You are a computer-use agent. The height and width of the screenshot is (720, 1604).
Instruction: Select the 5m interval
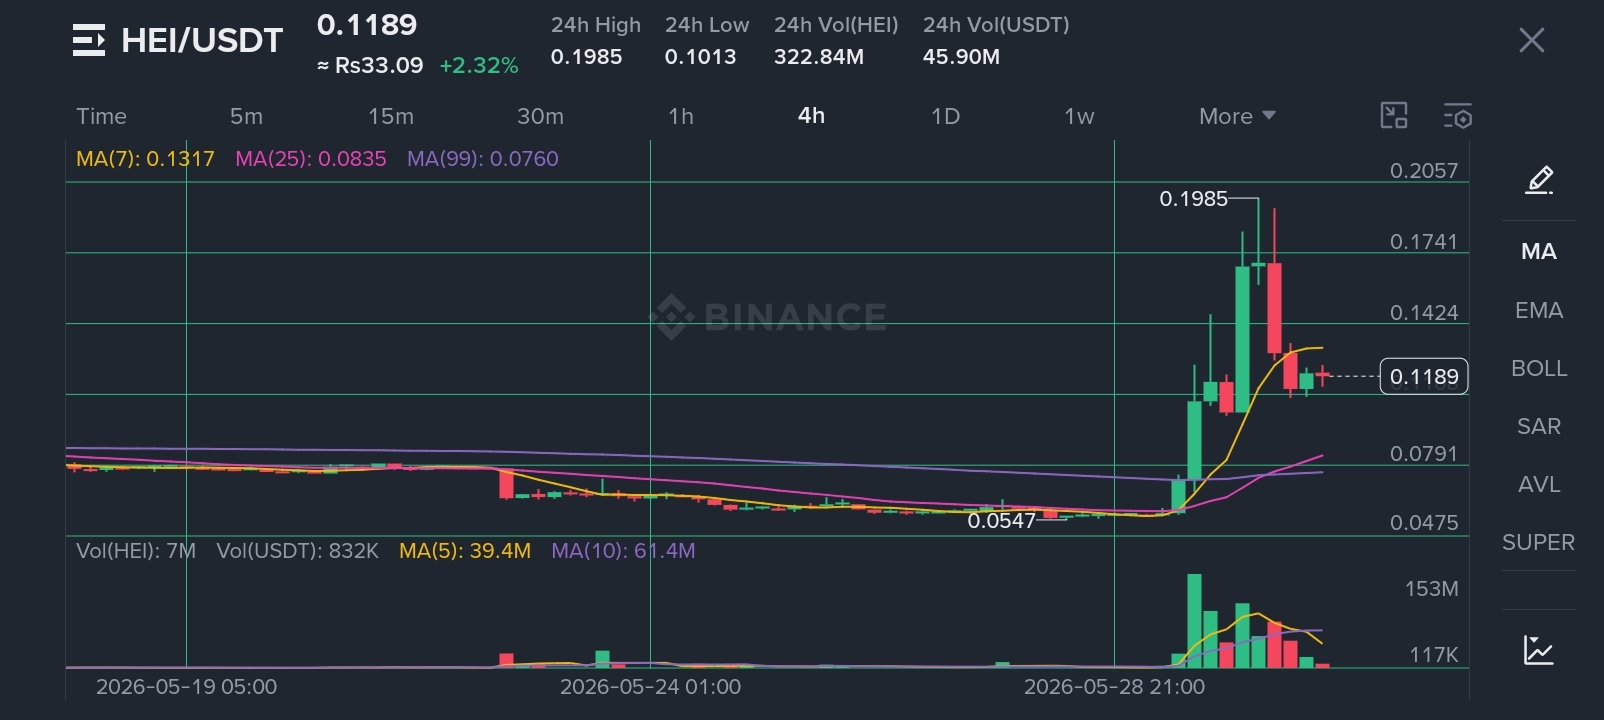coord(246,116)
